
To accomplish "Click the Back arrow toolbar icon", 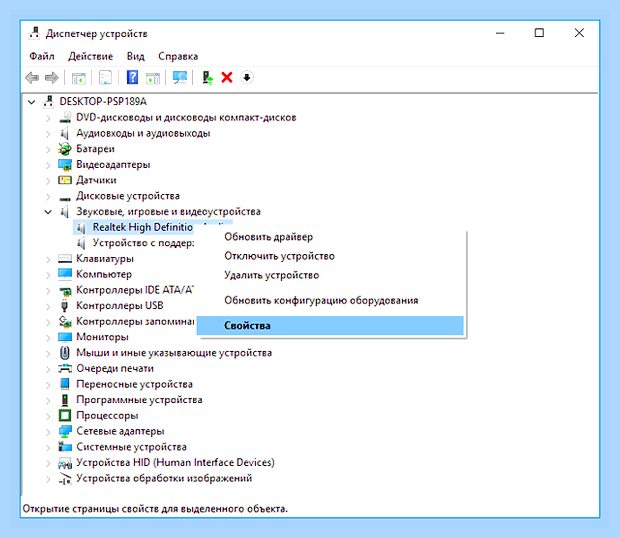I will (32, 77).
